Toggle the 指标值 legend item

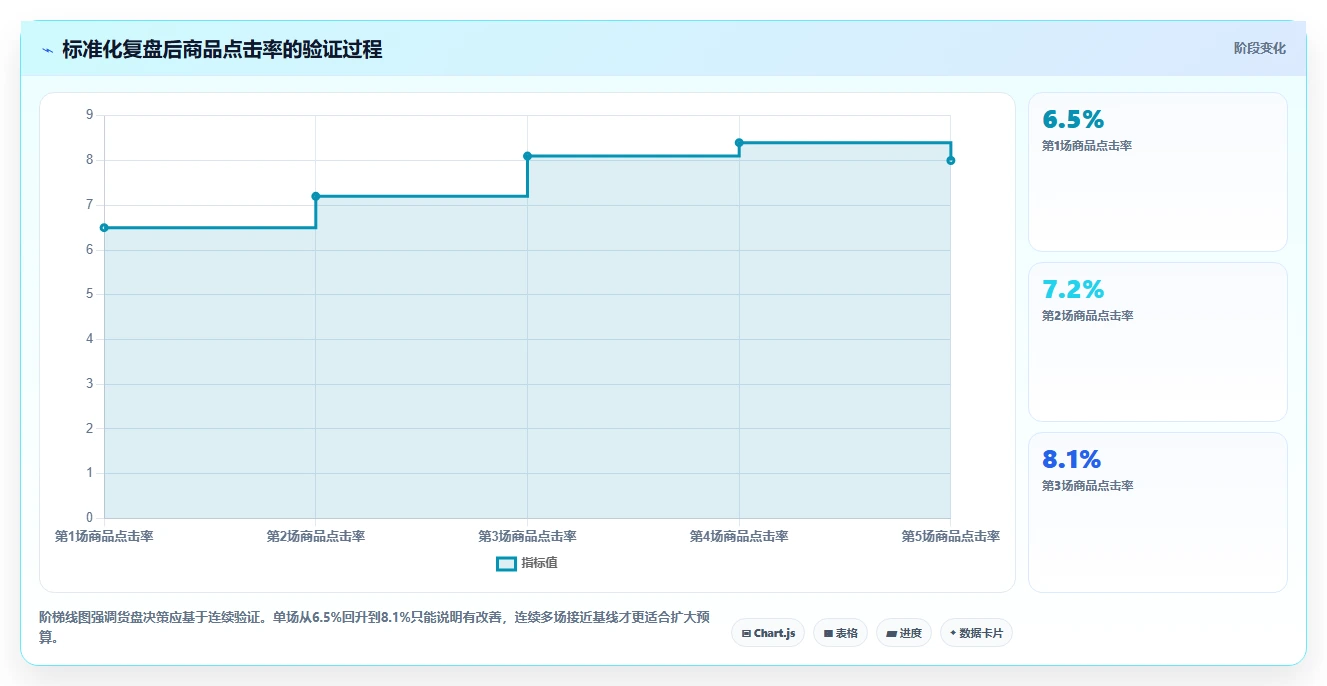click(x=527, y=563)
